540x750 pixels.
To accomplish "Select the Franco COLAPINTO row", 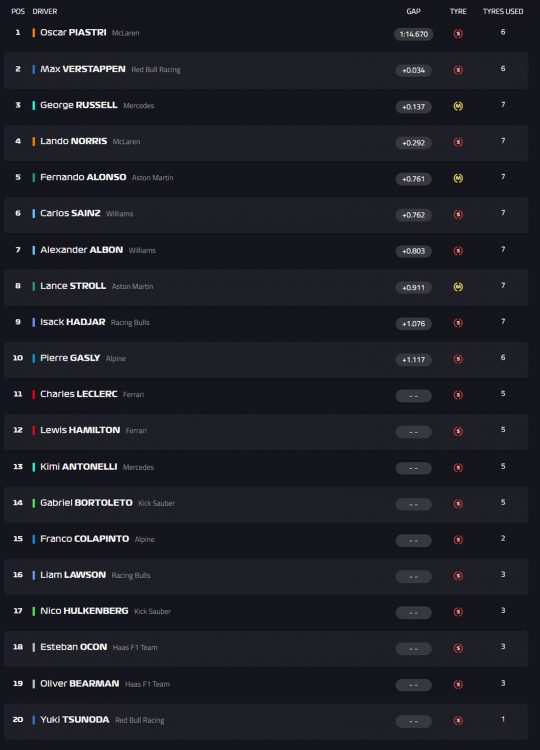I will pyautogui.click(x=266, y=540).
